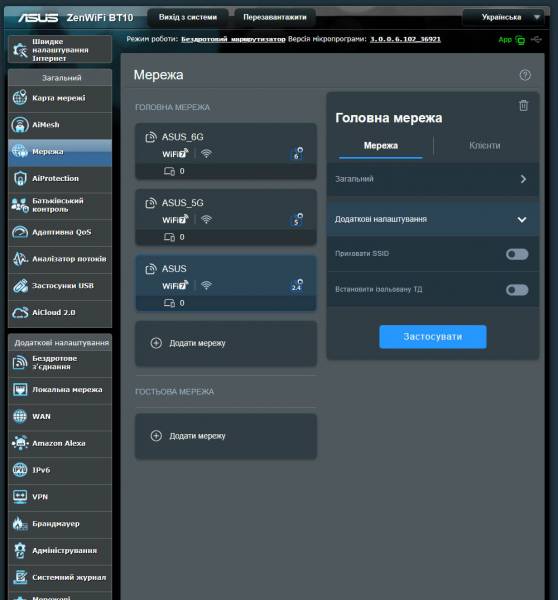Open the Адаптивна QoS gauge icon
558x600 pixels.
click(x=20, y=232)
